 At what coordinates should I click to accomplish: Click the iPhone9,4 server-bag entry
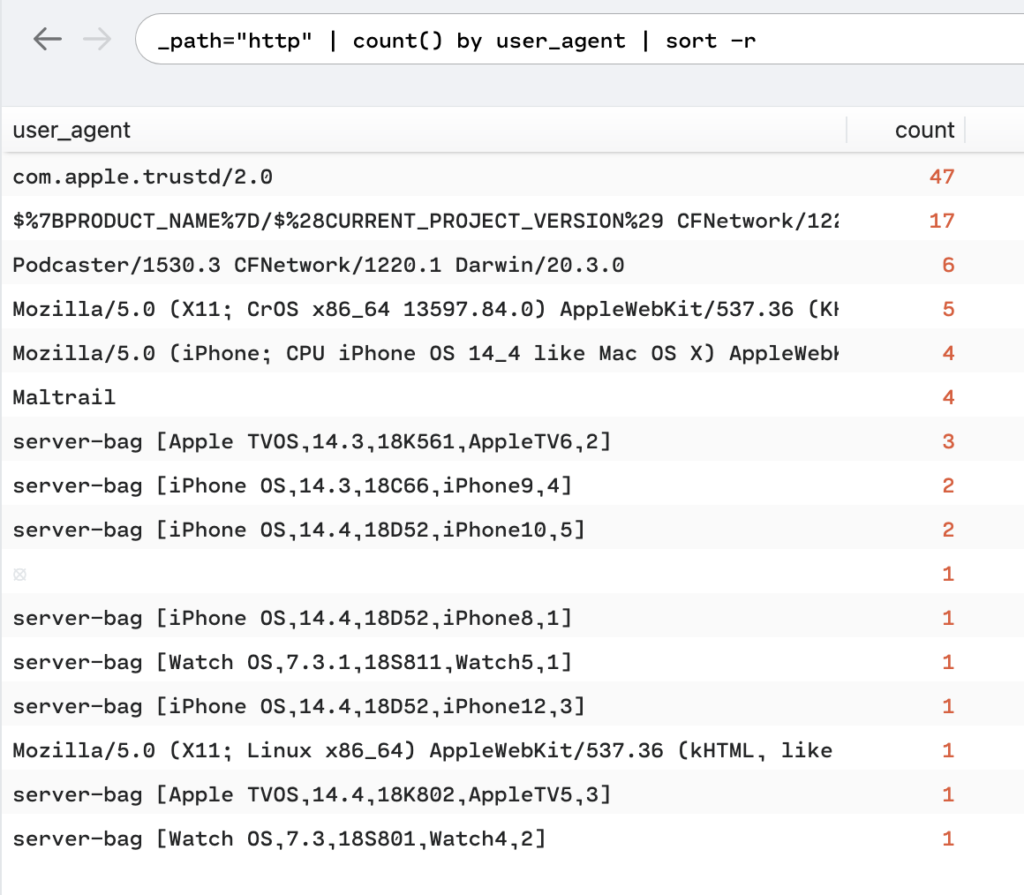pyautogui.click(x=292, y=486)
